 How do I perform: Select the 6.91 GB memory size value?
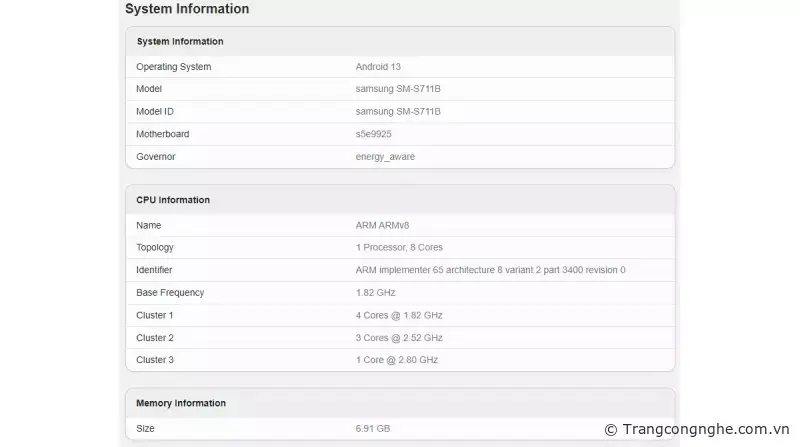click(x=375, y=428)
